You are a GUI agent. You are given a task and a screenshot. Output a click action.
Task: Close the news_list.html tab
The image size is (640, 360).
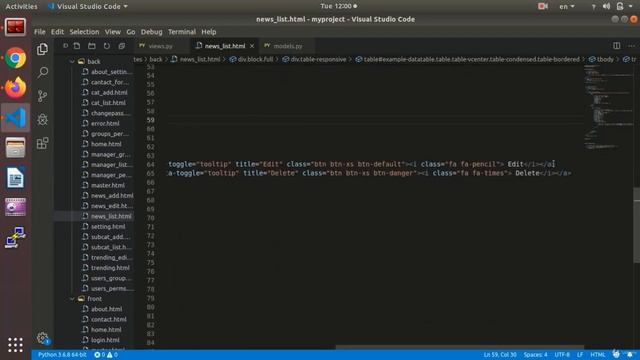[x=252, y=46]
